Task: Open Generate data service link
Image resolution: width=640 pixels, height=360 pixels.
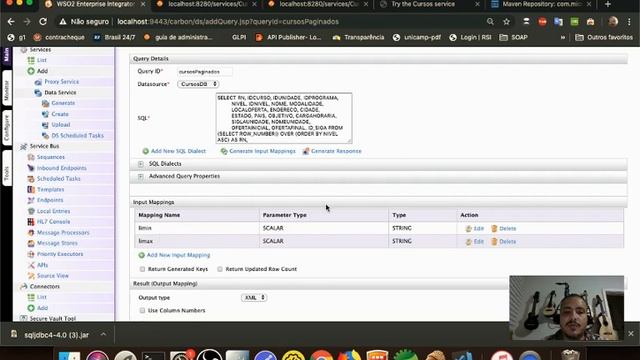Action: coord(63,103)
